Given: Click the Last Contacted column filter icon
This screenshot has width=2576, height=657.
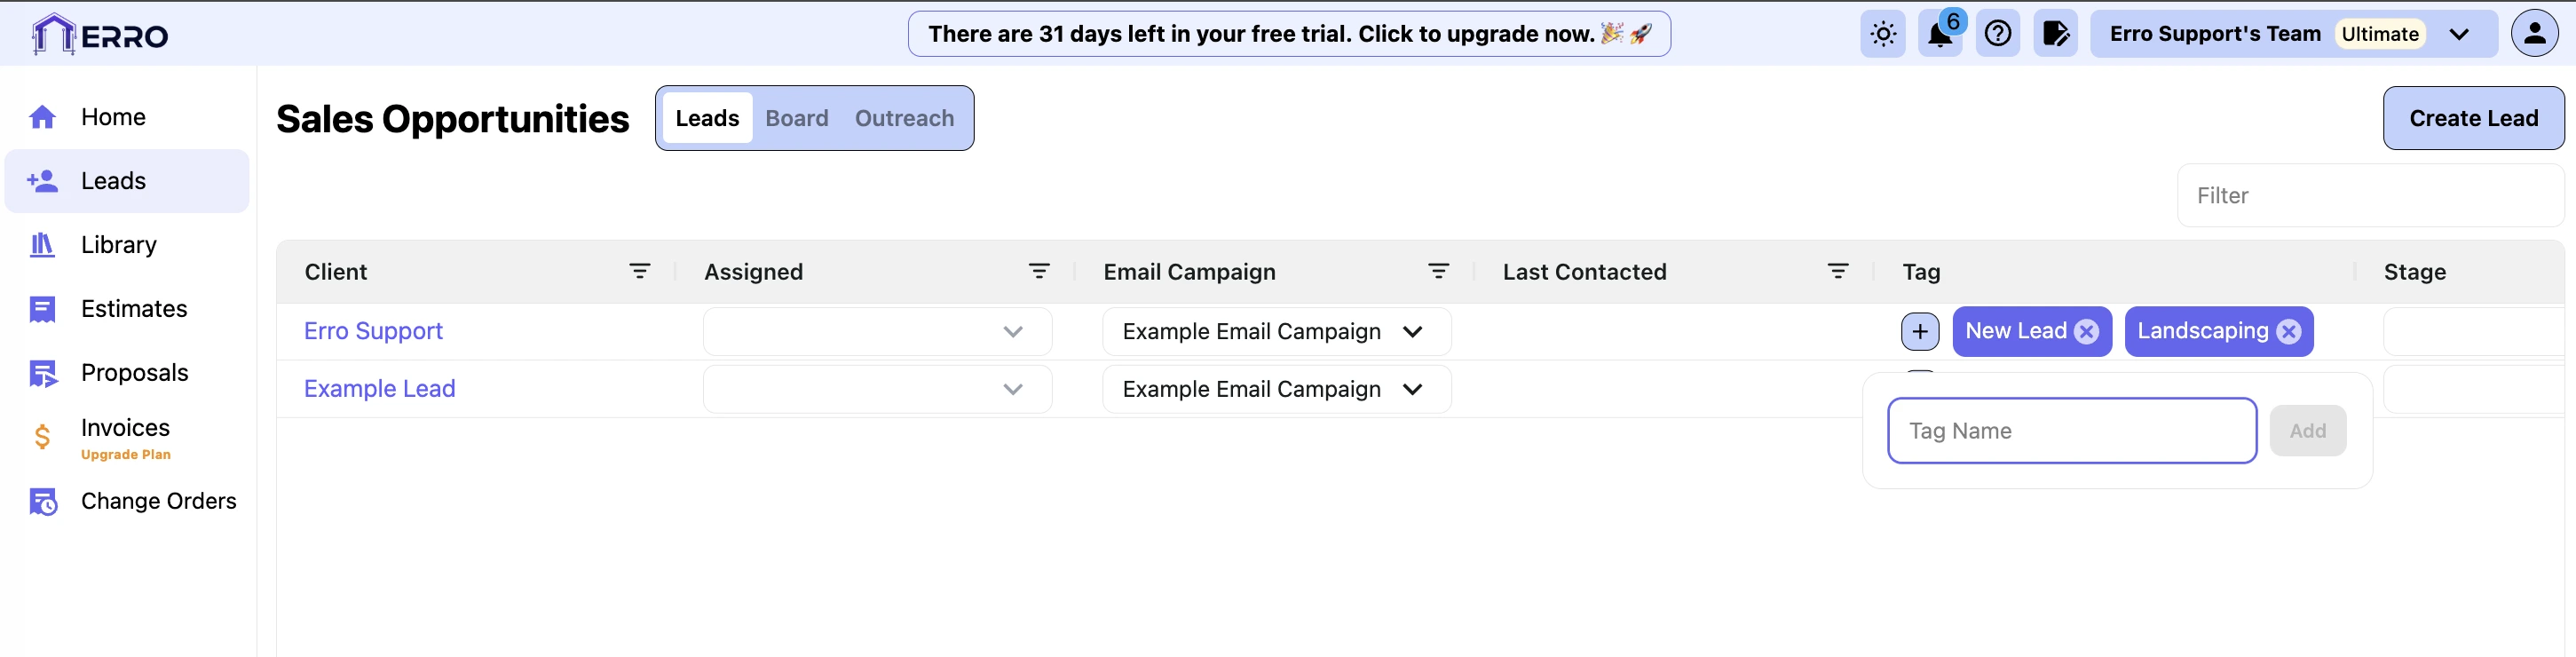Looking at the screenshot, I should (1838, 271).
